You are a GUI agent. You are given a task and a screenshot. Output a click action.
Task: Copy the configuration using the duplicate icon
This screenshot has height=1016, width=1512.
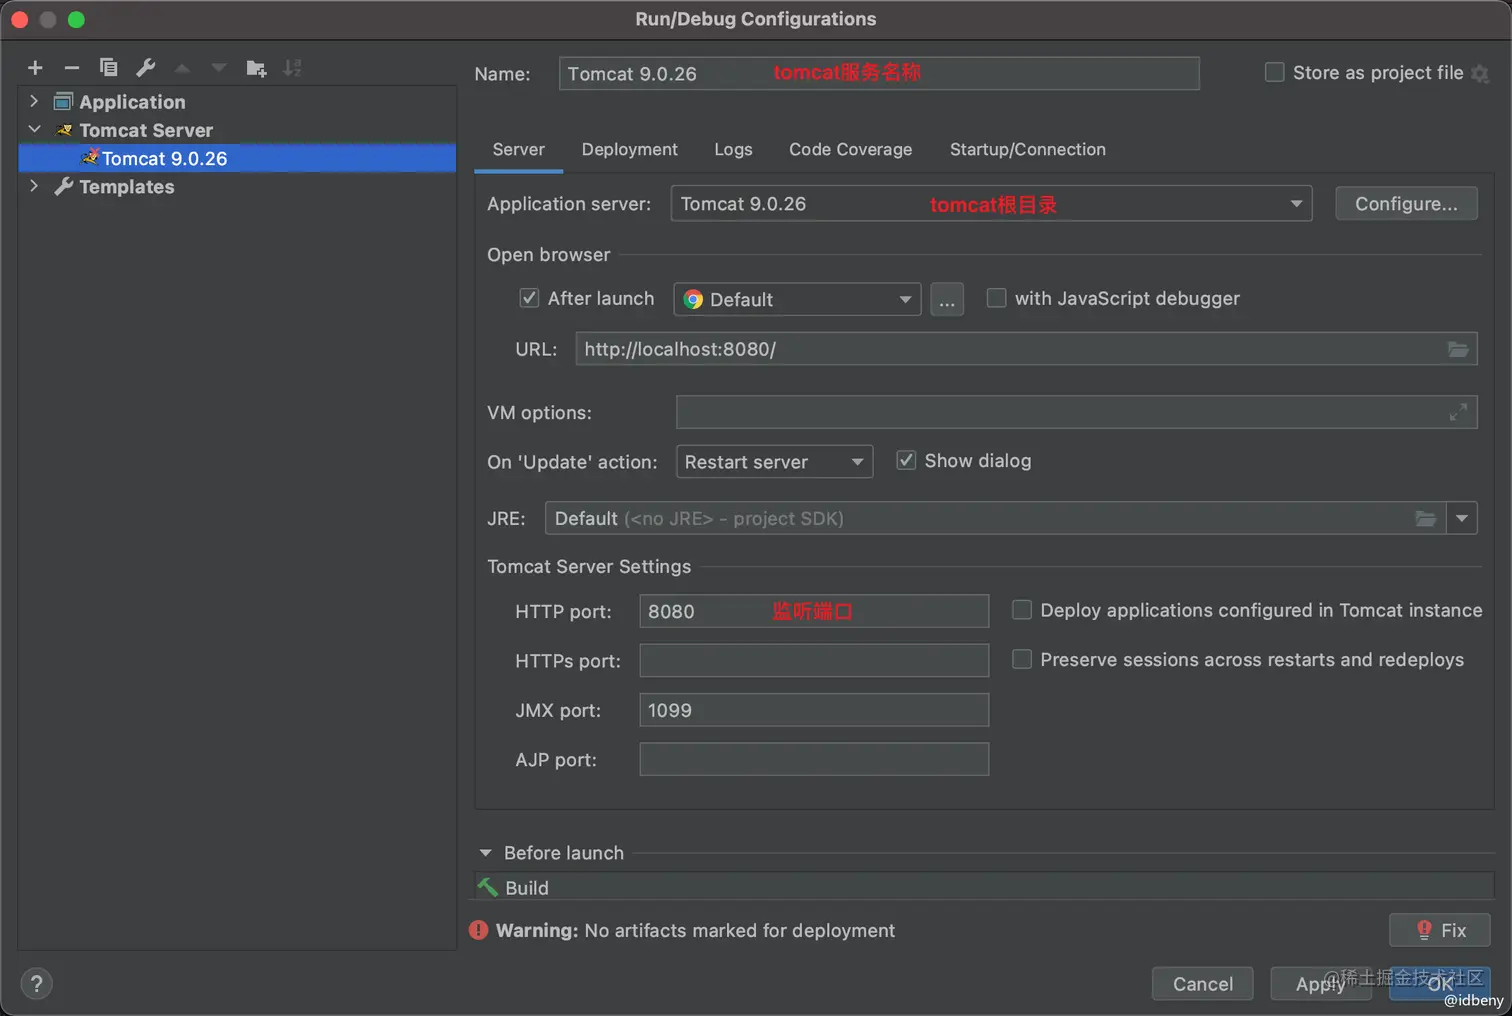click(108, 68)
